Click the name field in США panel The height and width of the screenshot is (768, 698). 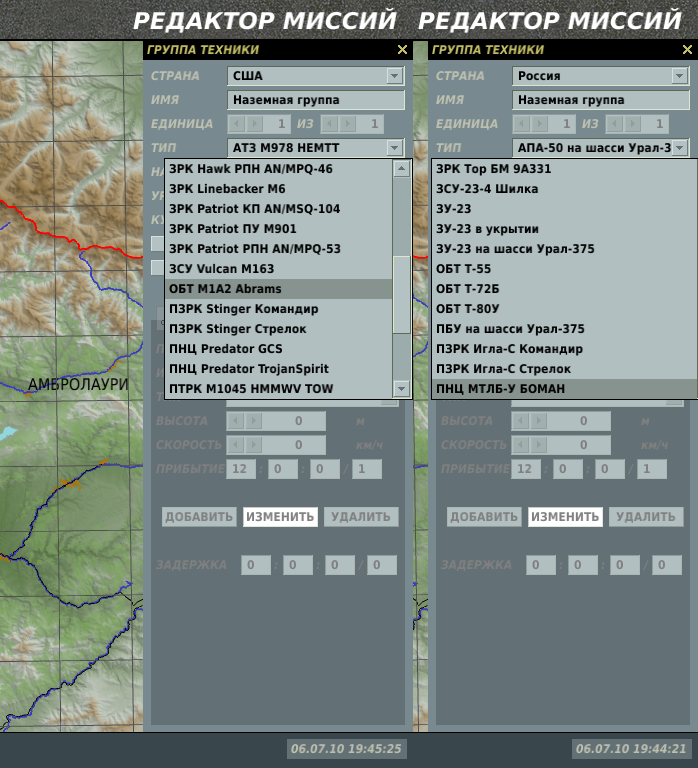click(316, 100)
